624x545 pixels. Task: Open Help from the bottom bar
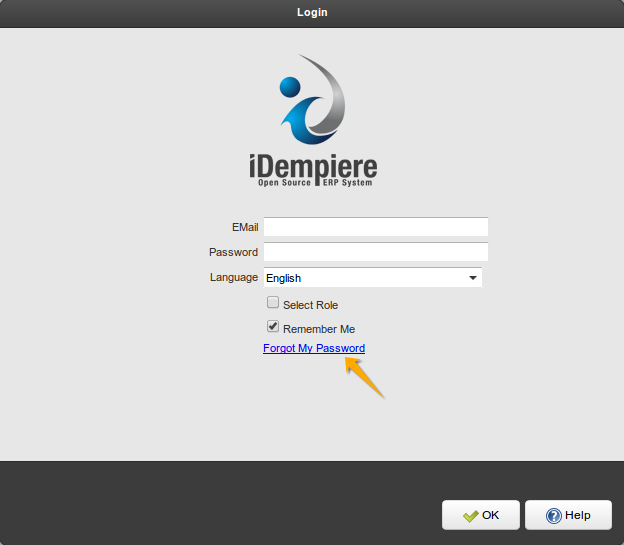point(568,516)
